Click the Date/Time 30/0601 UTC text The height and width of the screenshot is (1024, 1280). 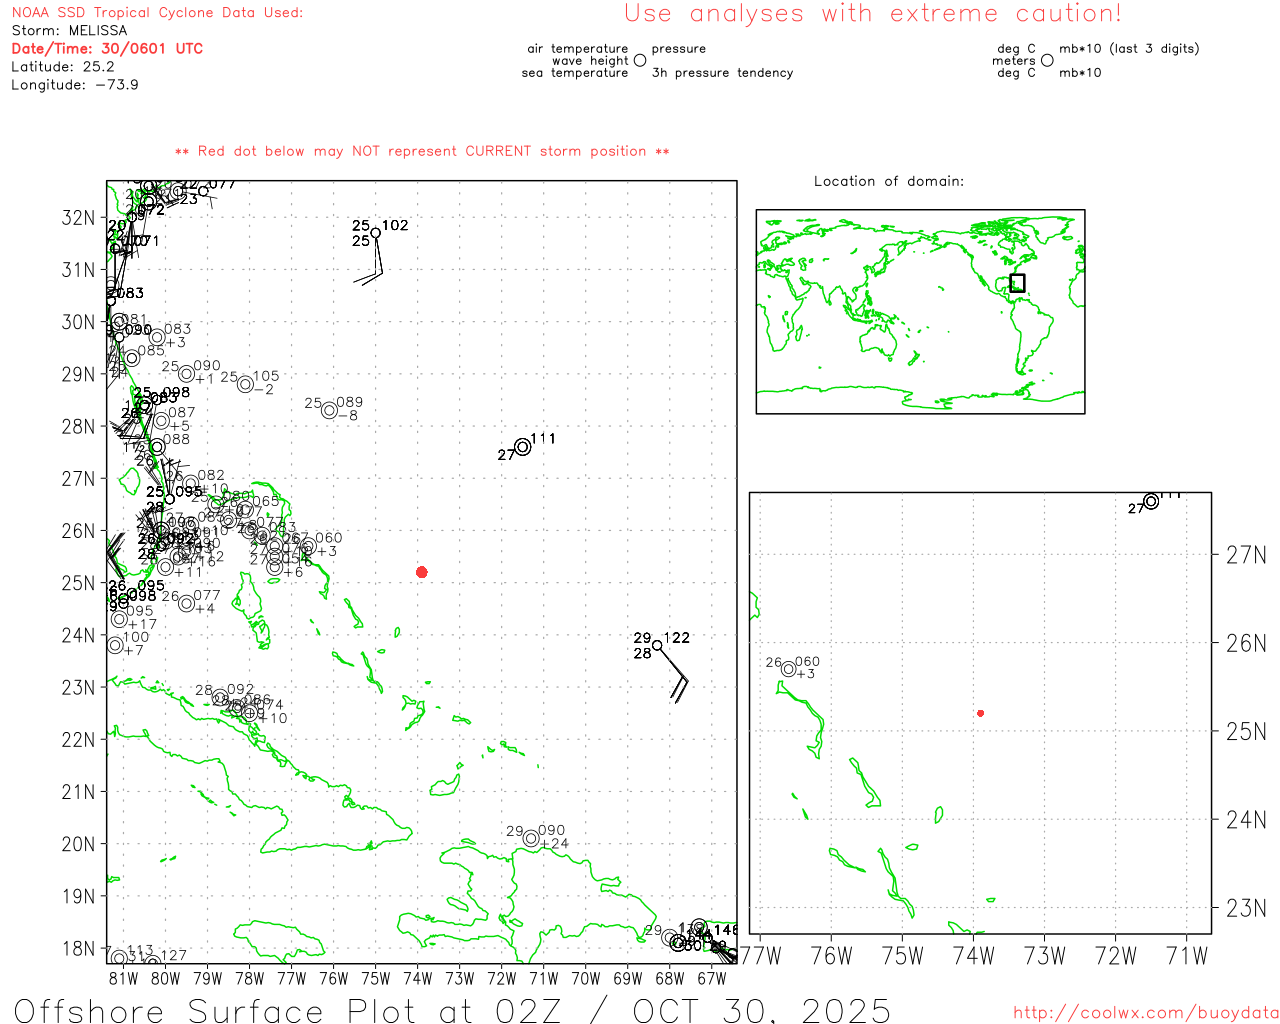pyautogui.click(x=107, y=49)
